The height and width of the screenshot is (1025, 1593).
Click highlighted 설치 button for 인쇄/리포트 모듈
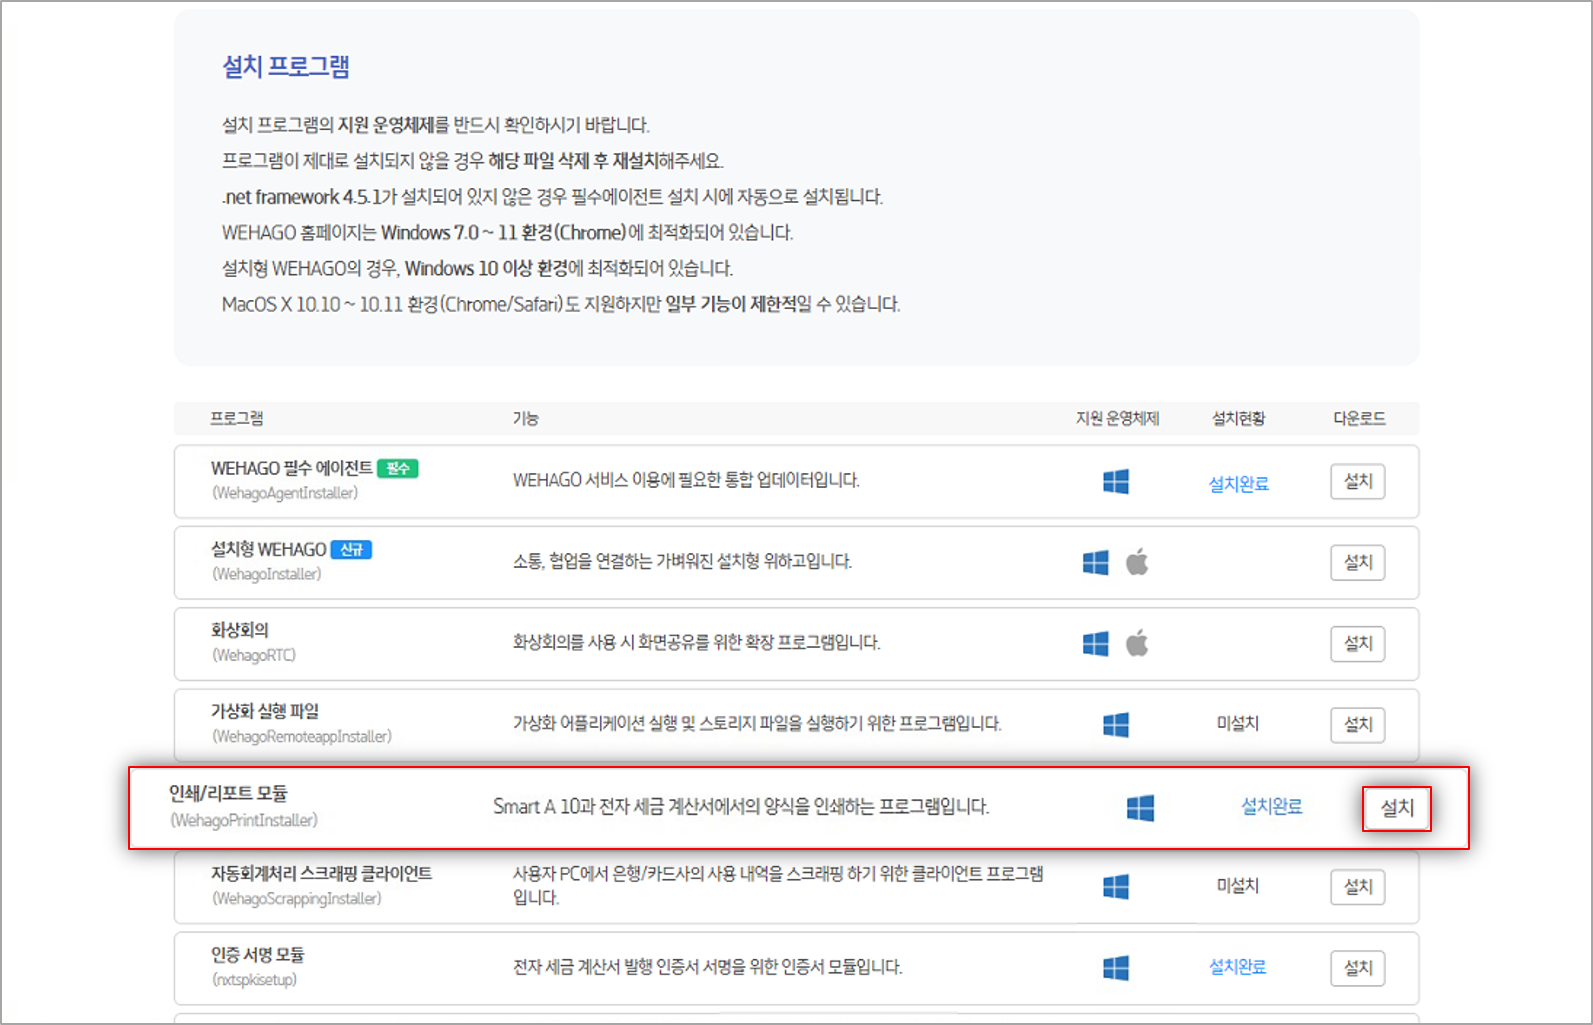(1396, 808)
